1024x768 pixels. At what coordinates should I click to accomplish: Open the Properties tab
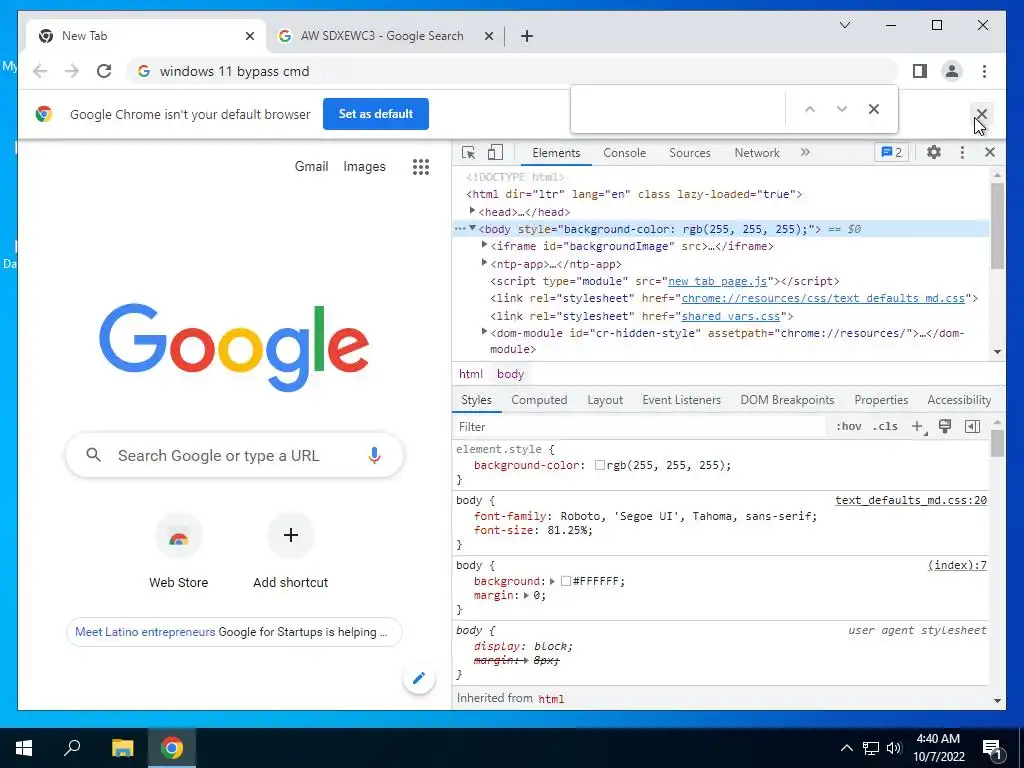[x=881, y=400]
